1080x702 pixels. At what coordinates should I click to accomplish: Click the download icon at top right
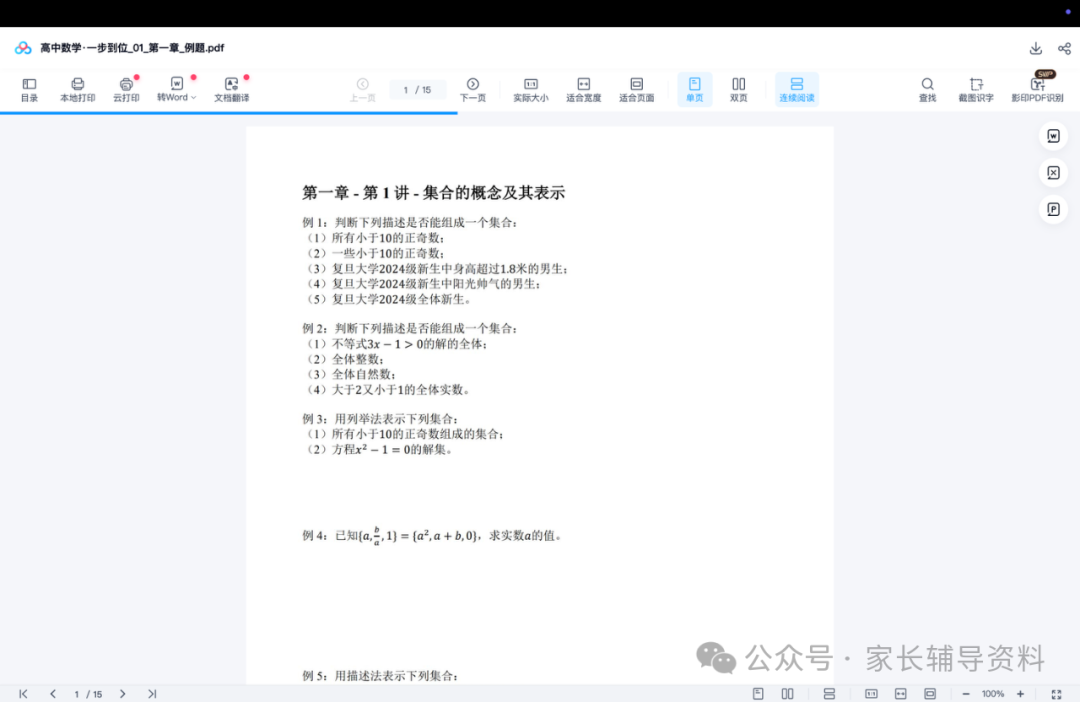[1035, 48]
